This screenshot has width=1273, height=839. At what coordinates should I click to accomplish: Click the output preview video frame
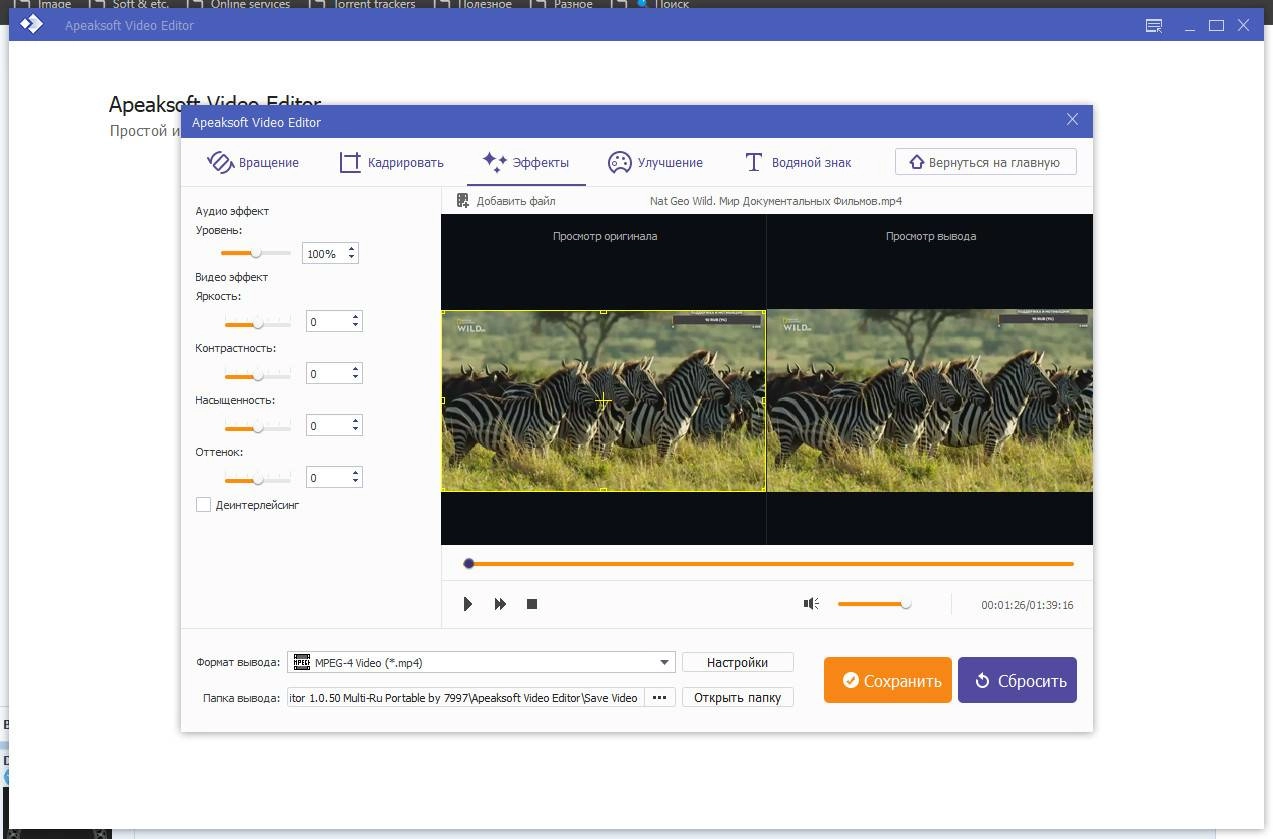930,401
